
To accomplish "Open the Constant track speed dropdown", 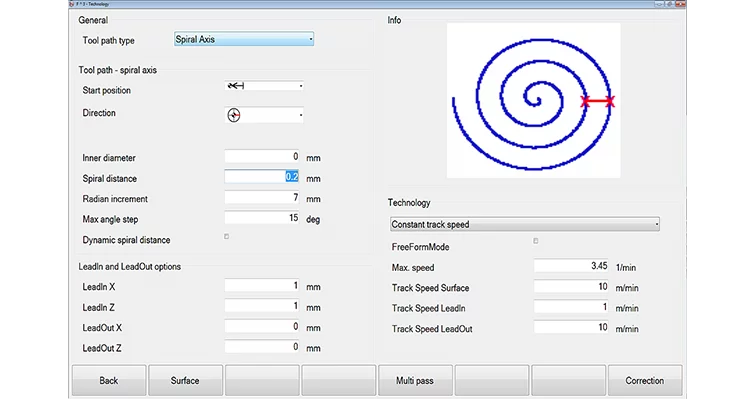I will pyautogui.click(x=525, y=224).
